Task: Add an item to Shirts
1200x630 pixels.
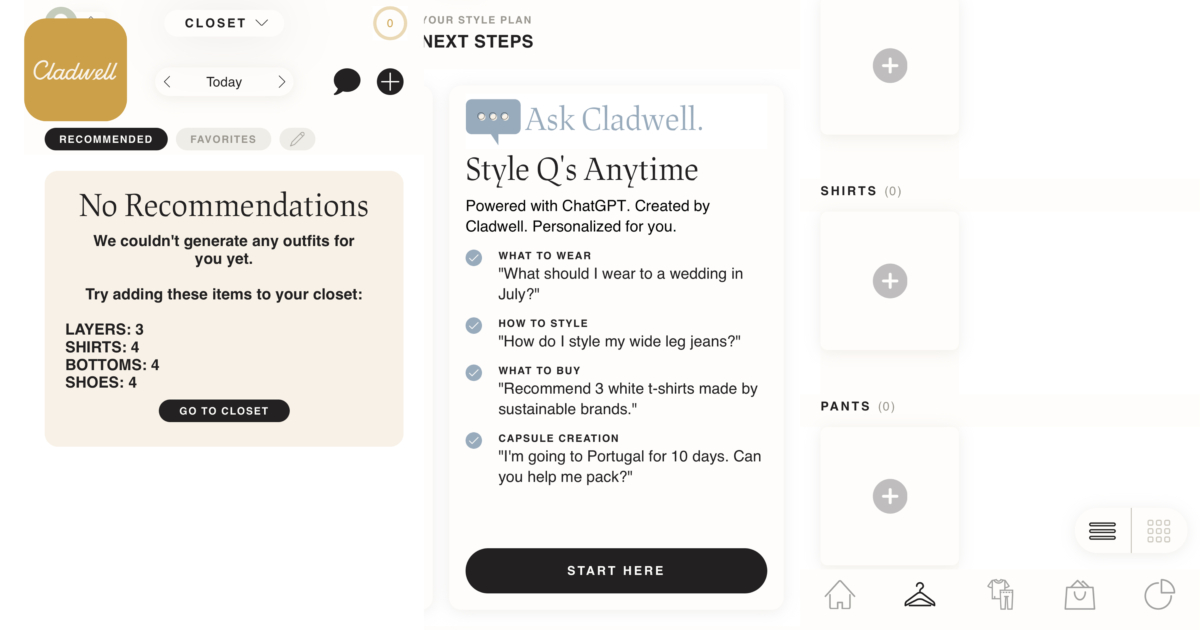Action: (x=890, y=281)
